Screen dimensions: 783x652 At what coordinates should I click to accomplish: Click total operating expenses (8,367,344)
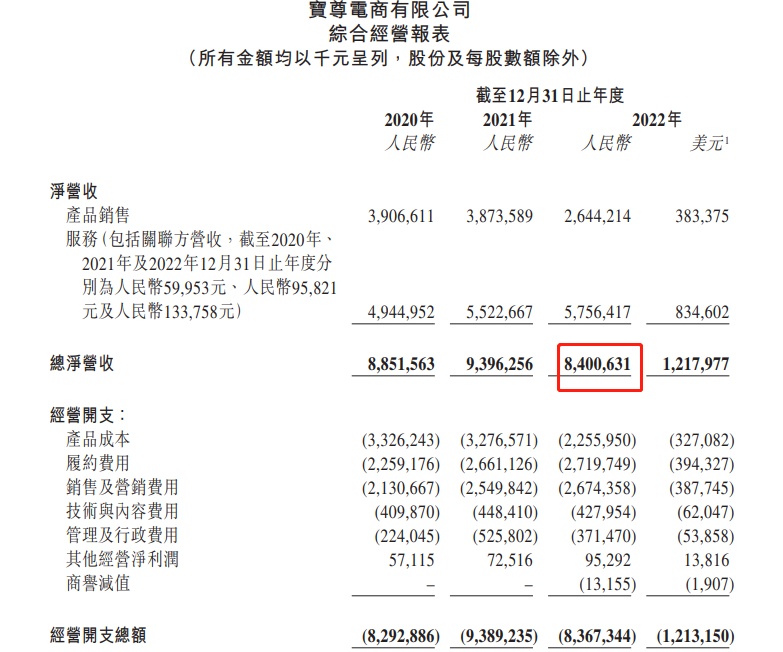pos(597,636)
